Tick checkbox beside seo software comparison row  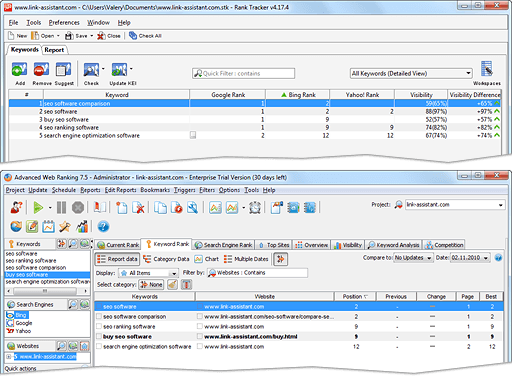[99, 316]
